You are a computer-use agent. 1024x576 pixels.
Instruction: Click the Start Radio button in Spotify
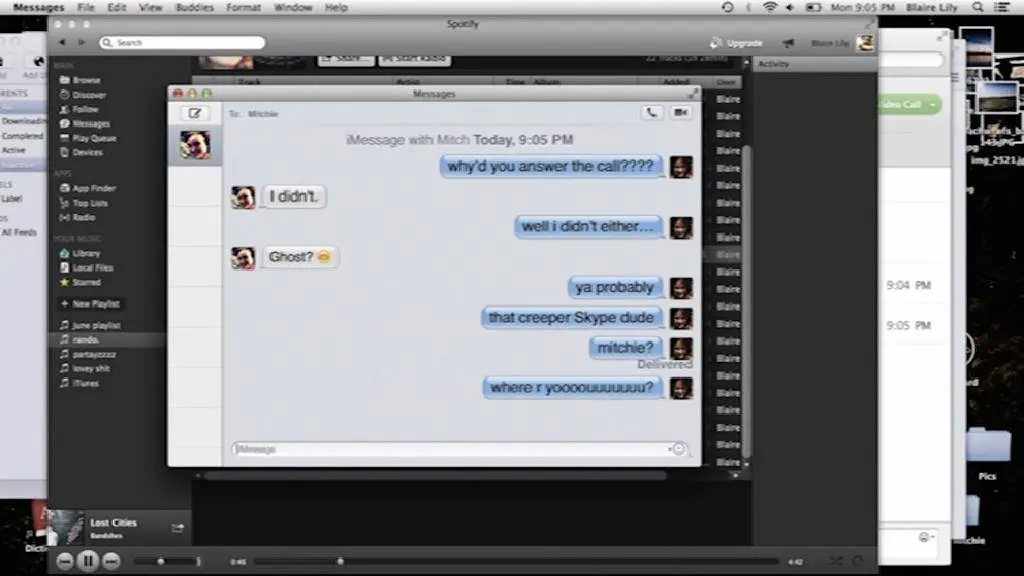click(x=415, y=59)
